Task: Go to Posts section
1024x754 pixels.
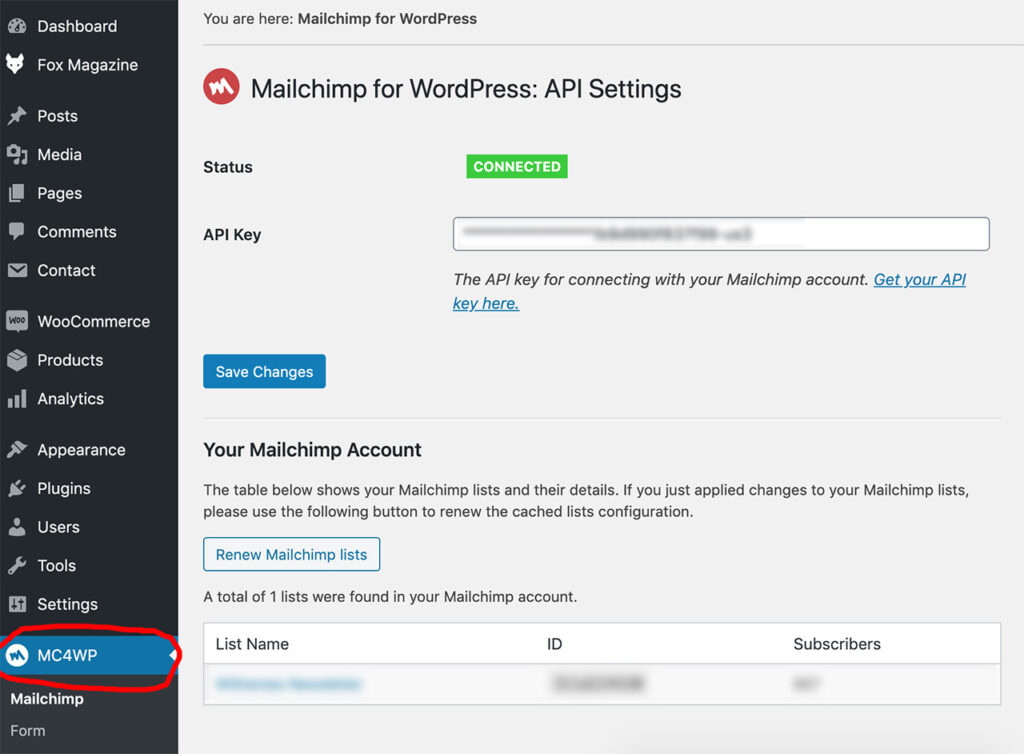Action: click(x=57, y=116)
